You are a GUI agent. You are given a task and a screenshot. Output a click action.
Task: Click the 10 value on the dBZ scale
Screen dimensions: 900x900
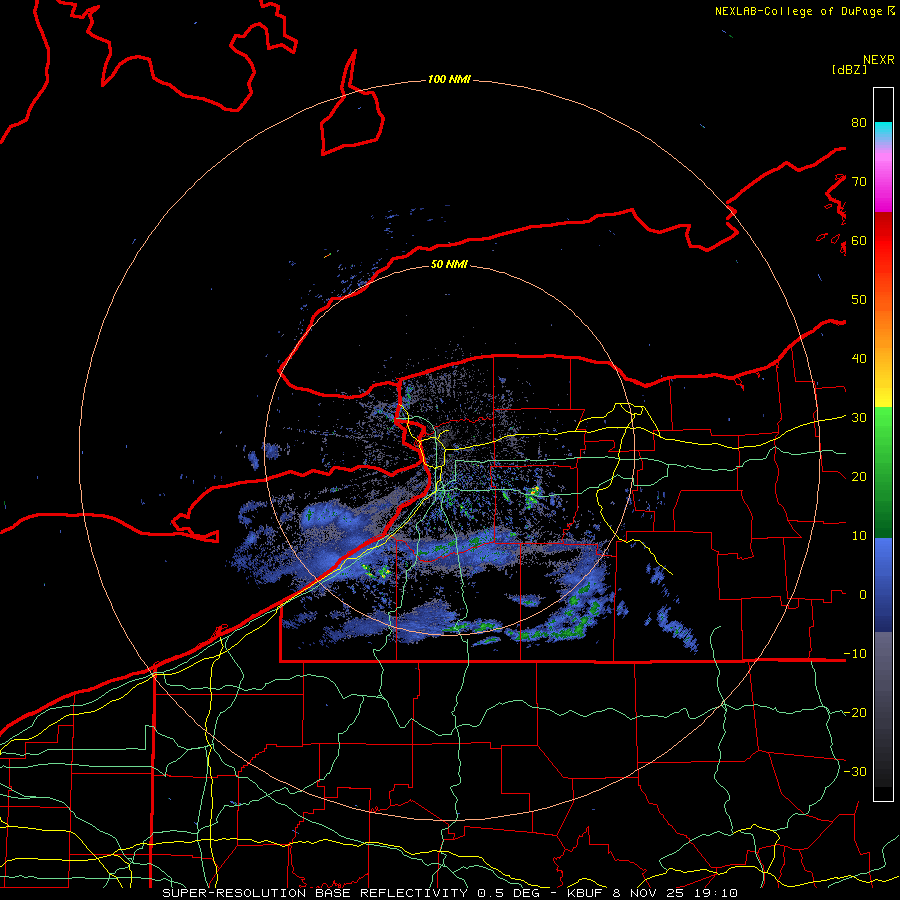859,536
